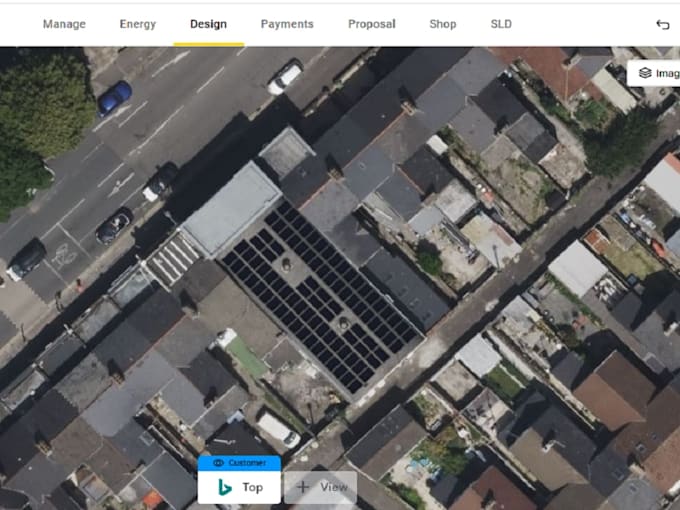
Task: Open the Imagery layers button
Action: click(656, 73)
